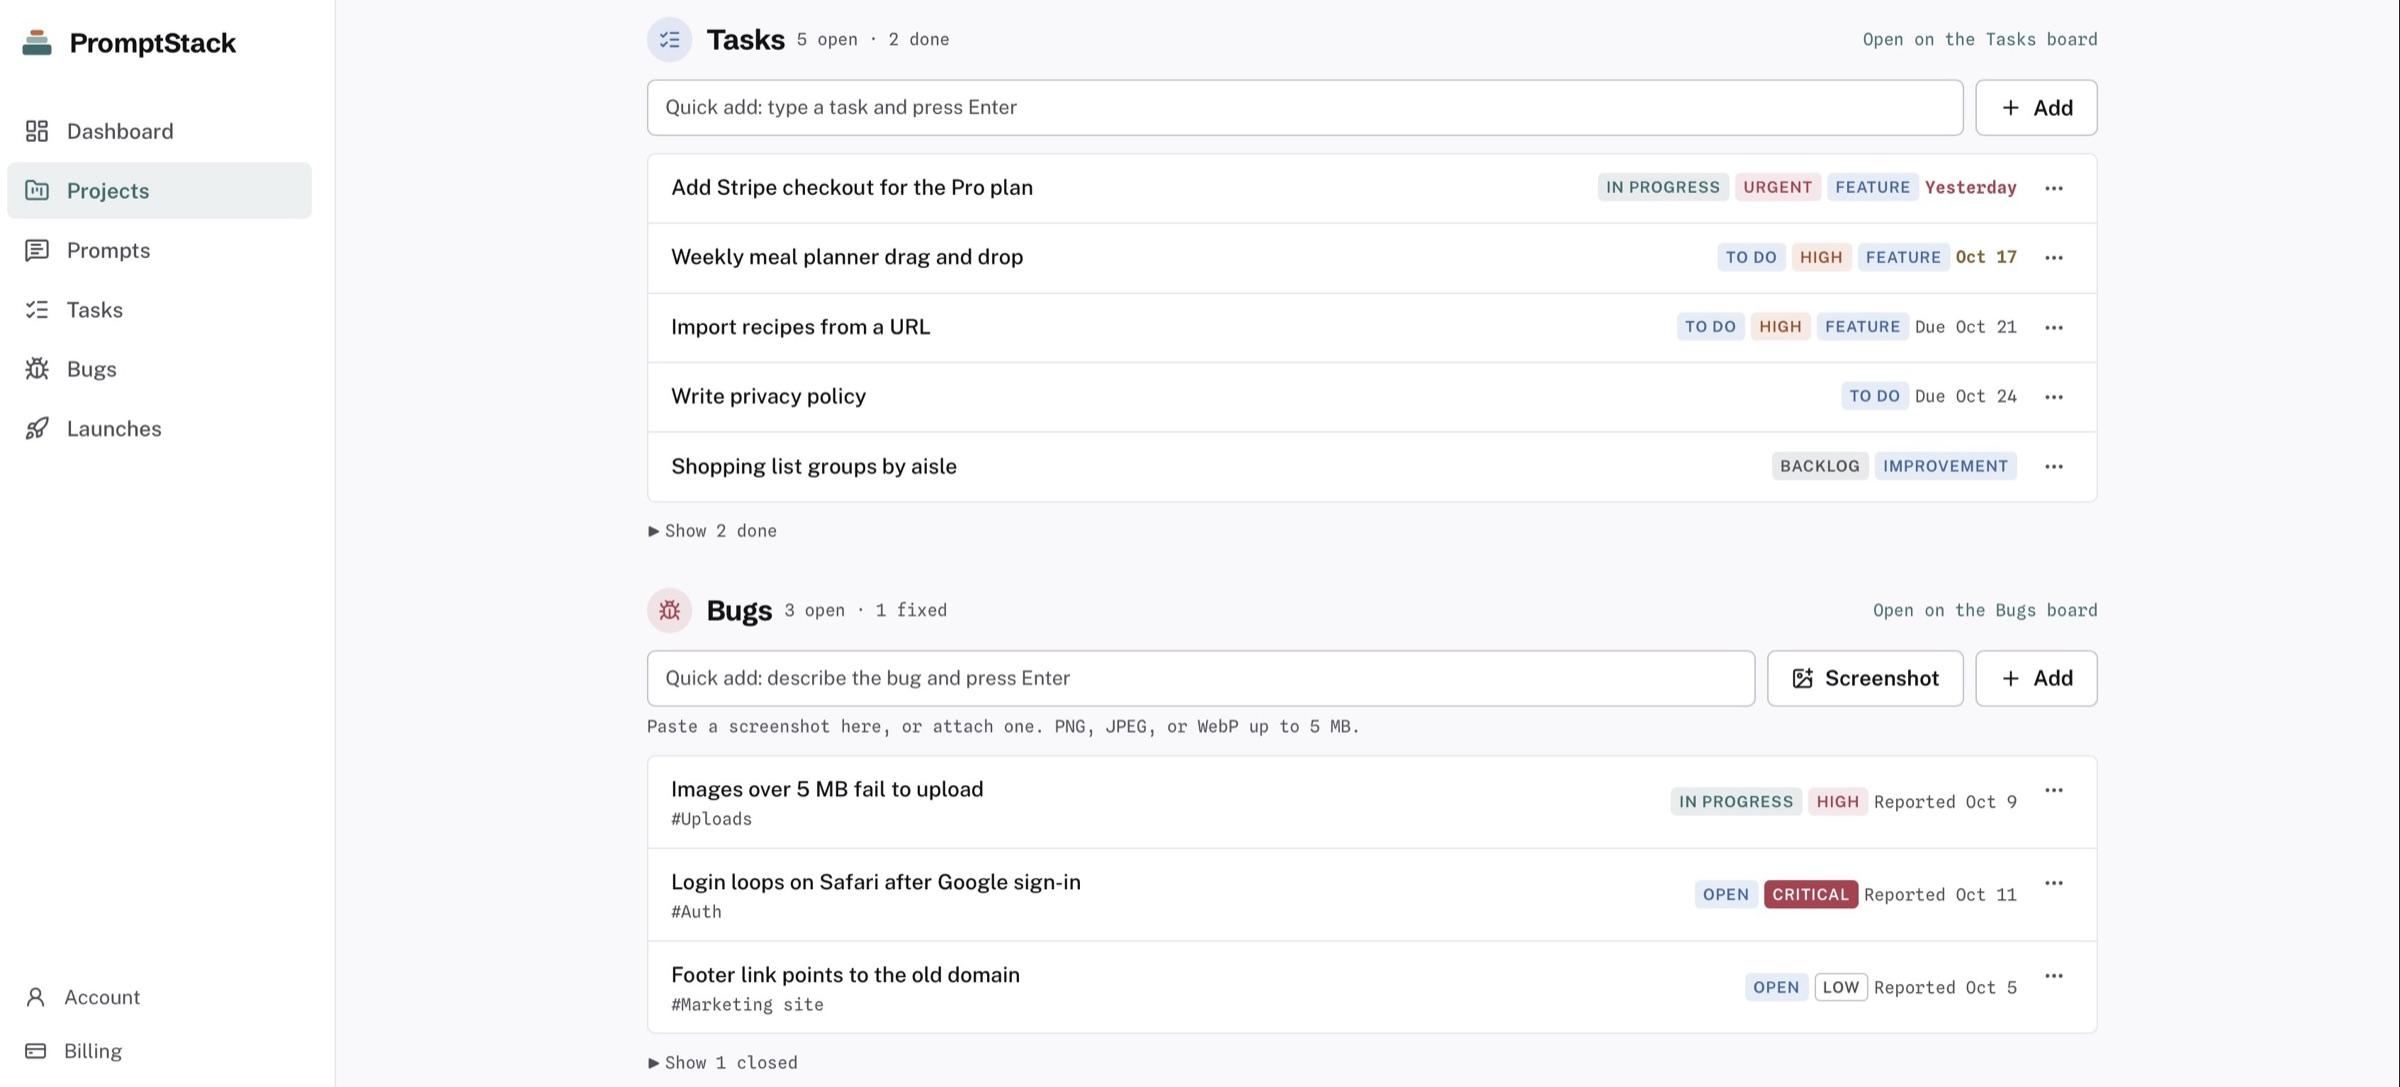Viewport: 2400px width, 1087px height.
Task: Navigate to Launches in the sidebar
Action: (x=159, y=428)
